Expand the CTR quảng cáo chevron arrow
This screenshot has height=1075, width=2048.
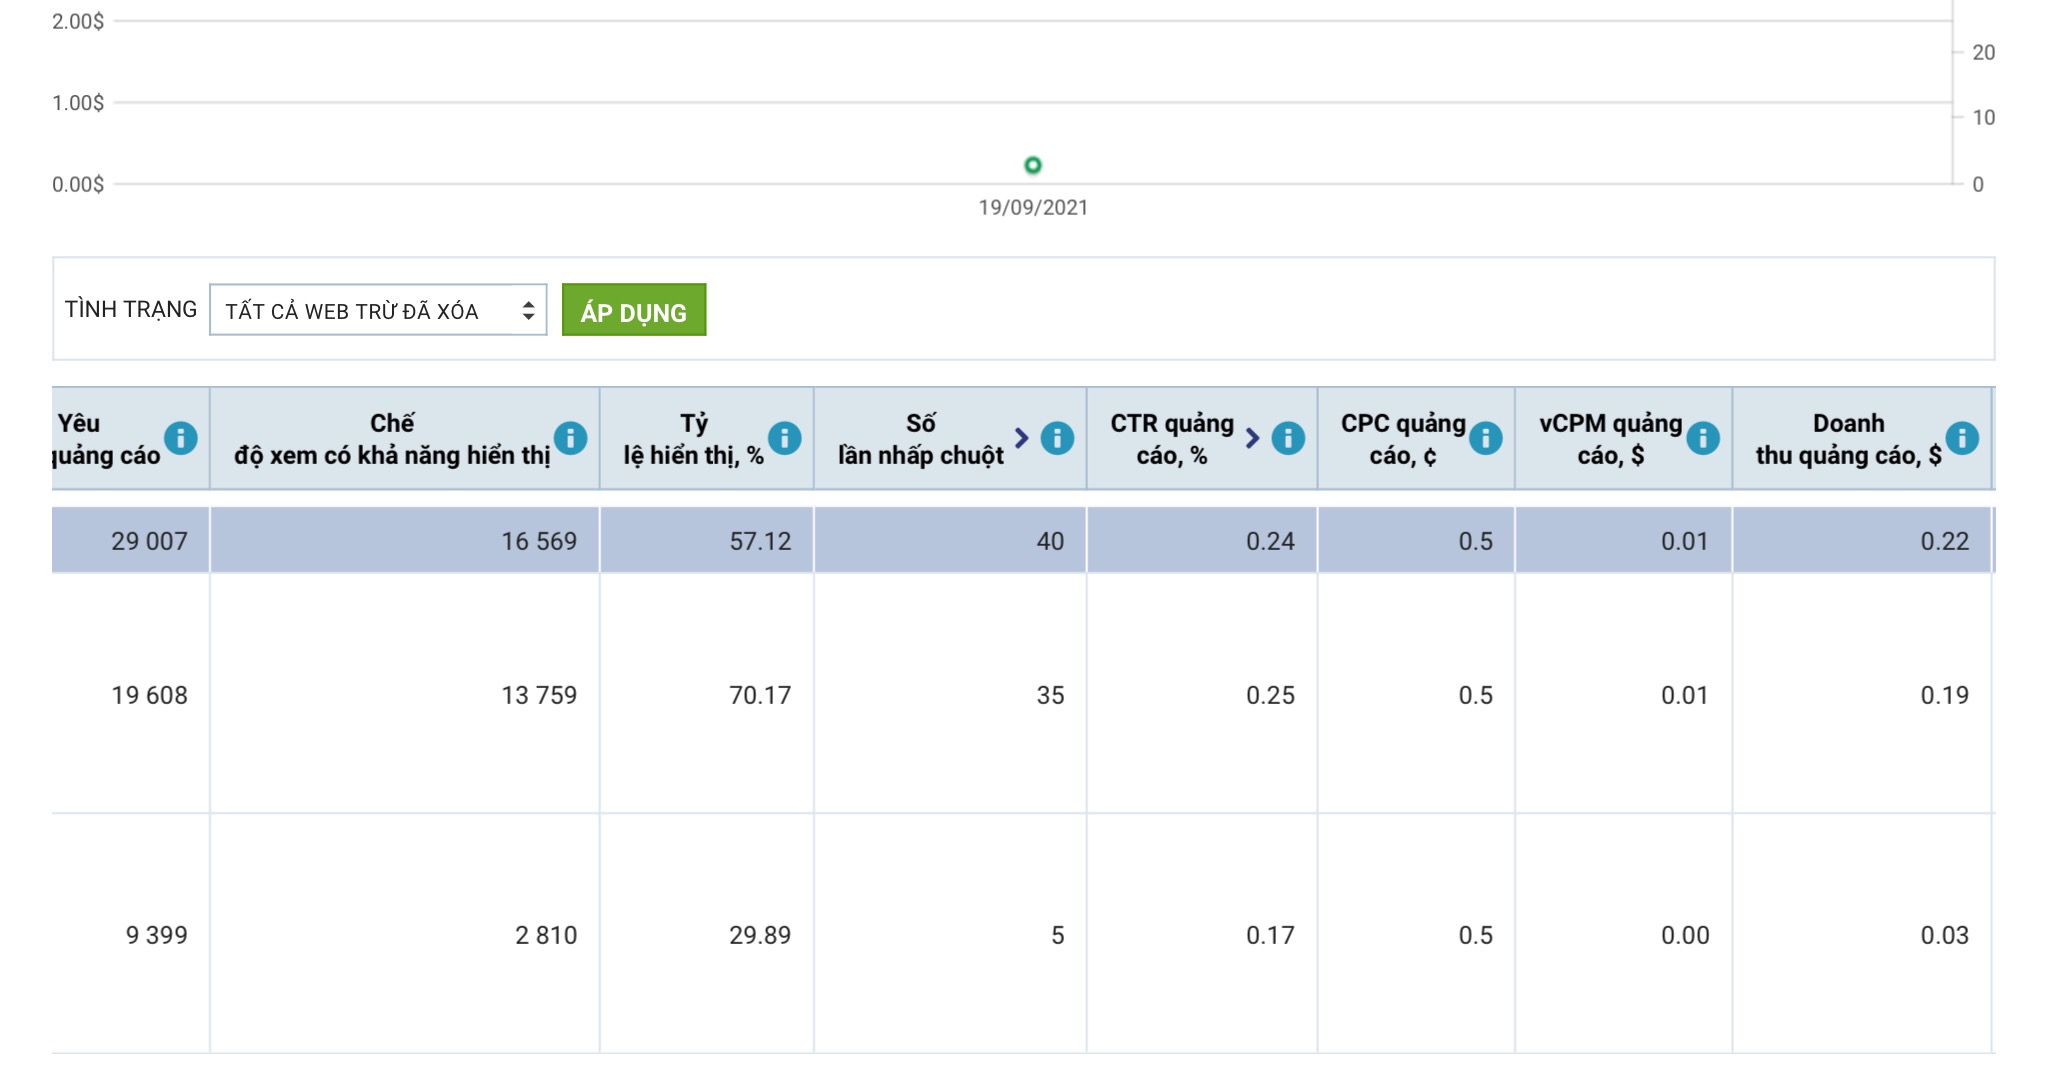(x=1252, y=438)
